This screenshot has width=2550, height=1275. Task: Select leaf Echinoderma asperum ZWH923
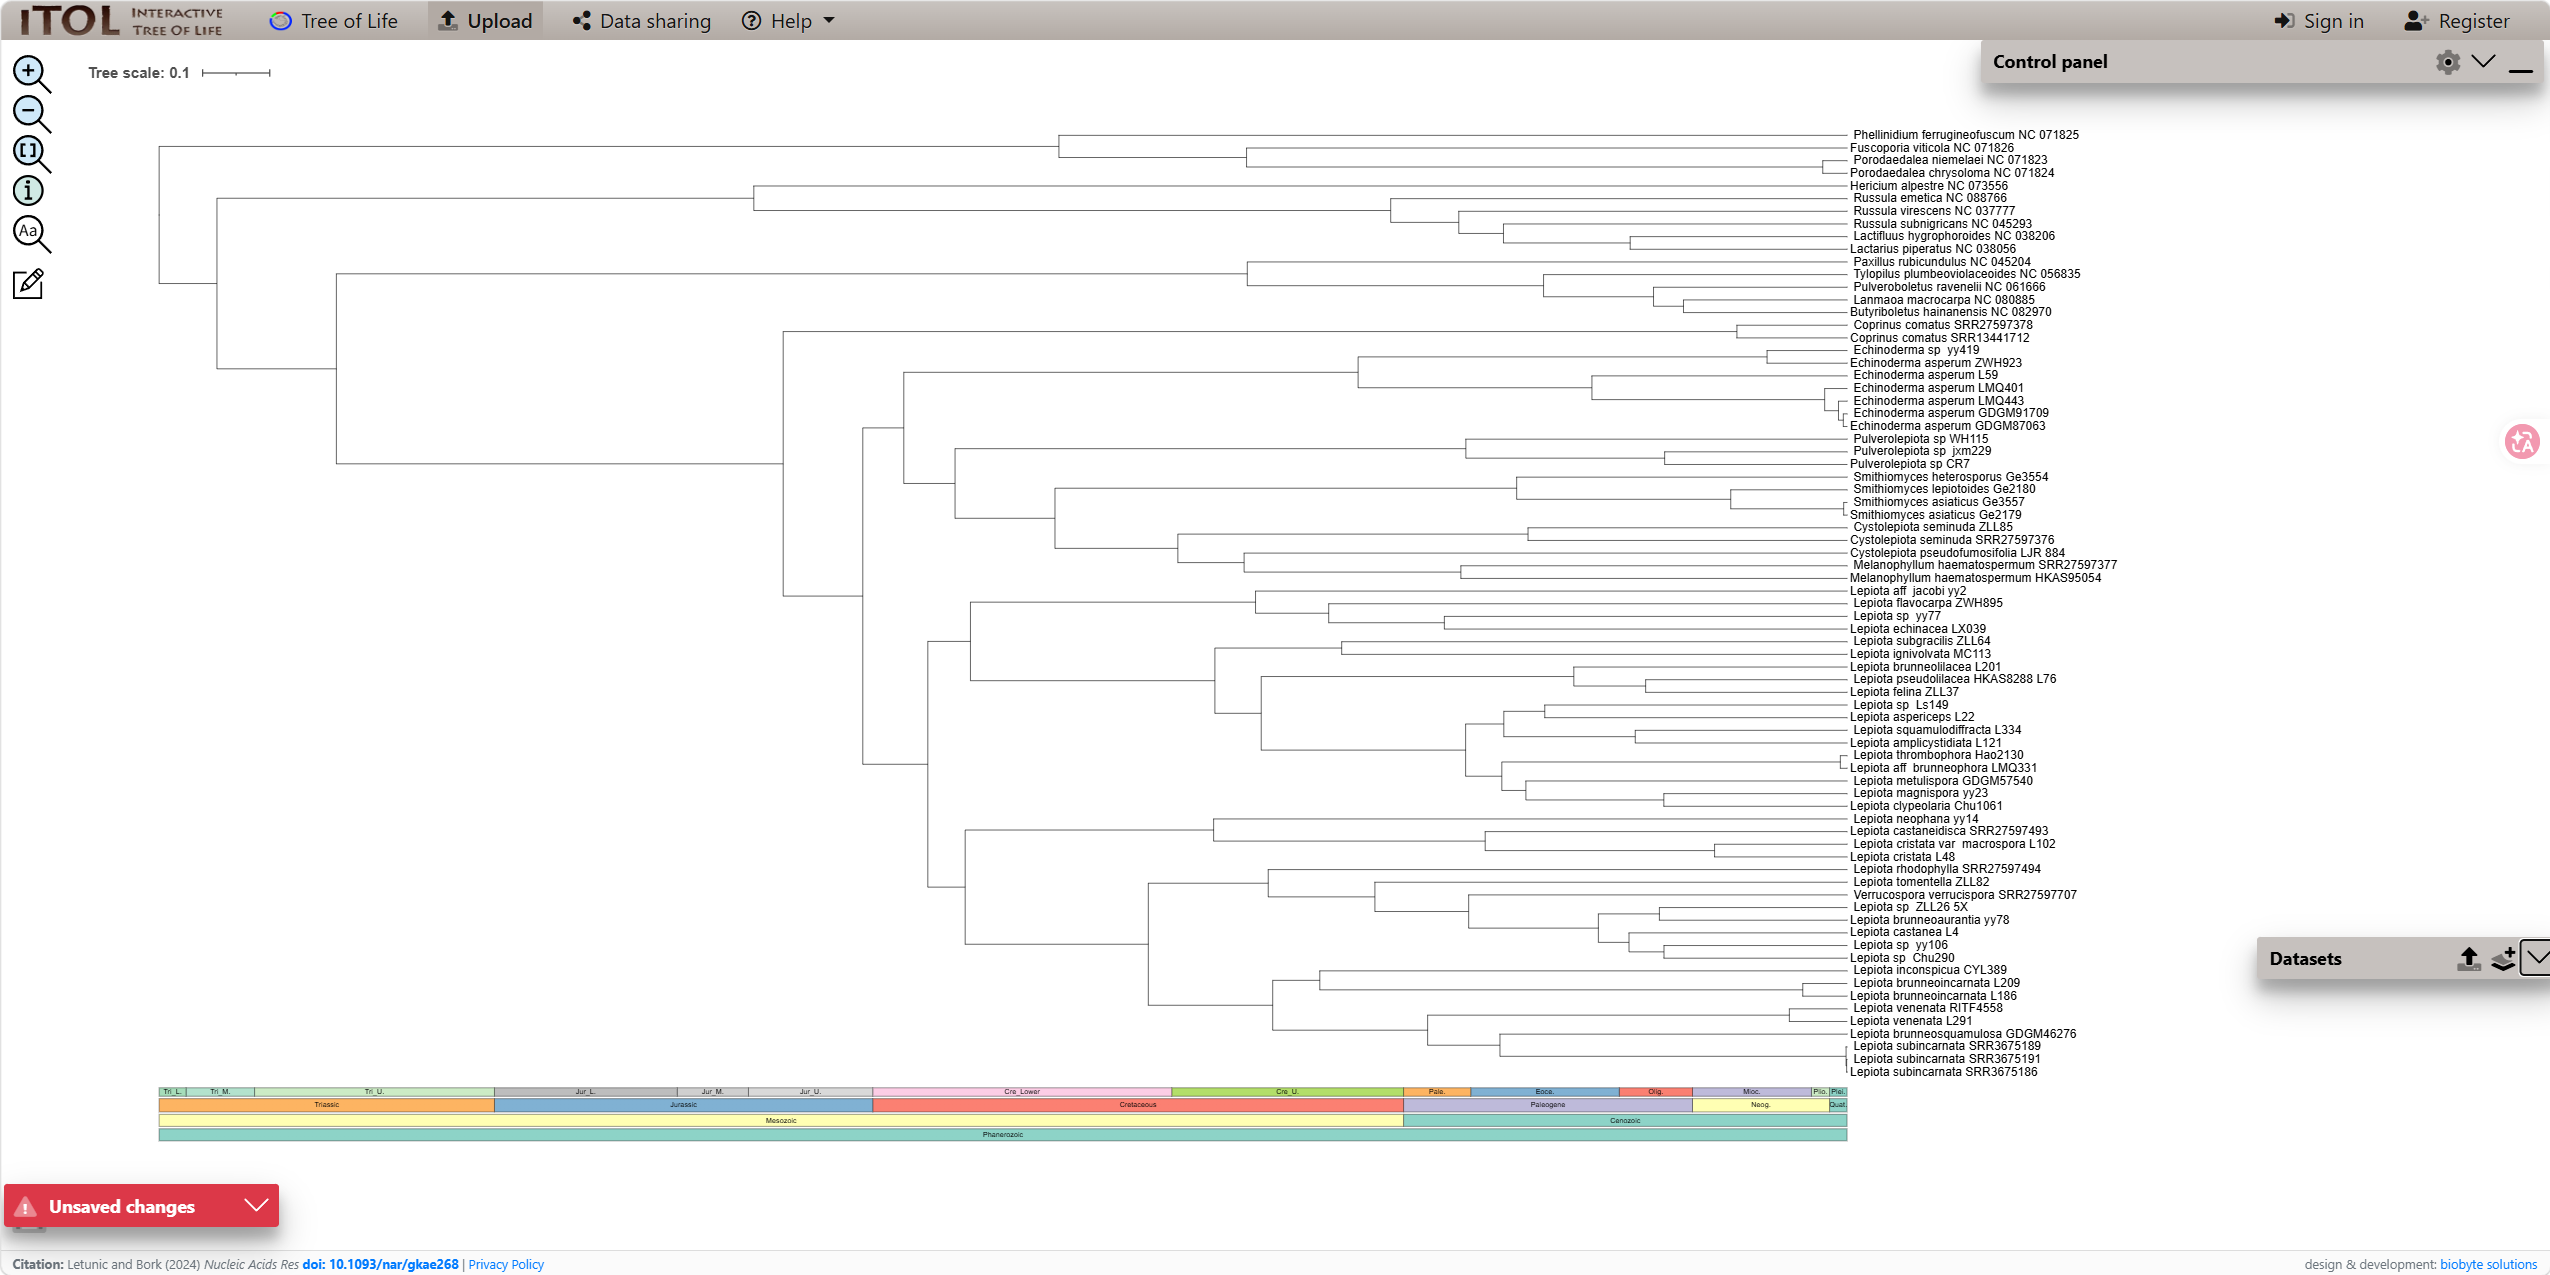[x=1935, y=363]
